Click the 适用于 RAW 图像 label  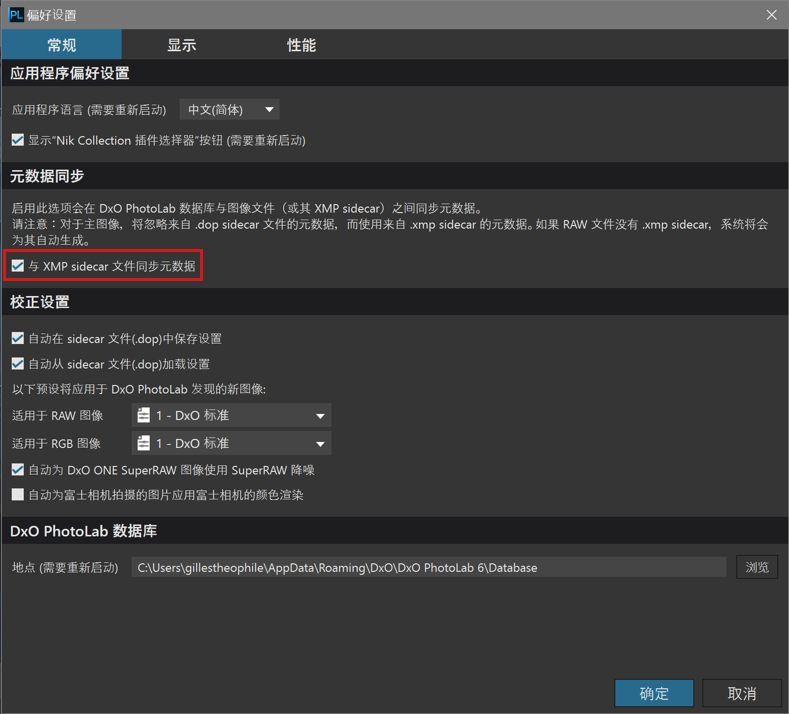click(58, 416)
